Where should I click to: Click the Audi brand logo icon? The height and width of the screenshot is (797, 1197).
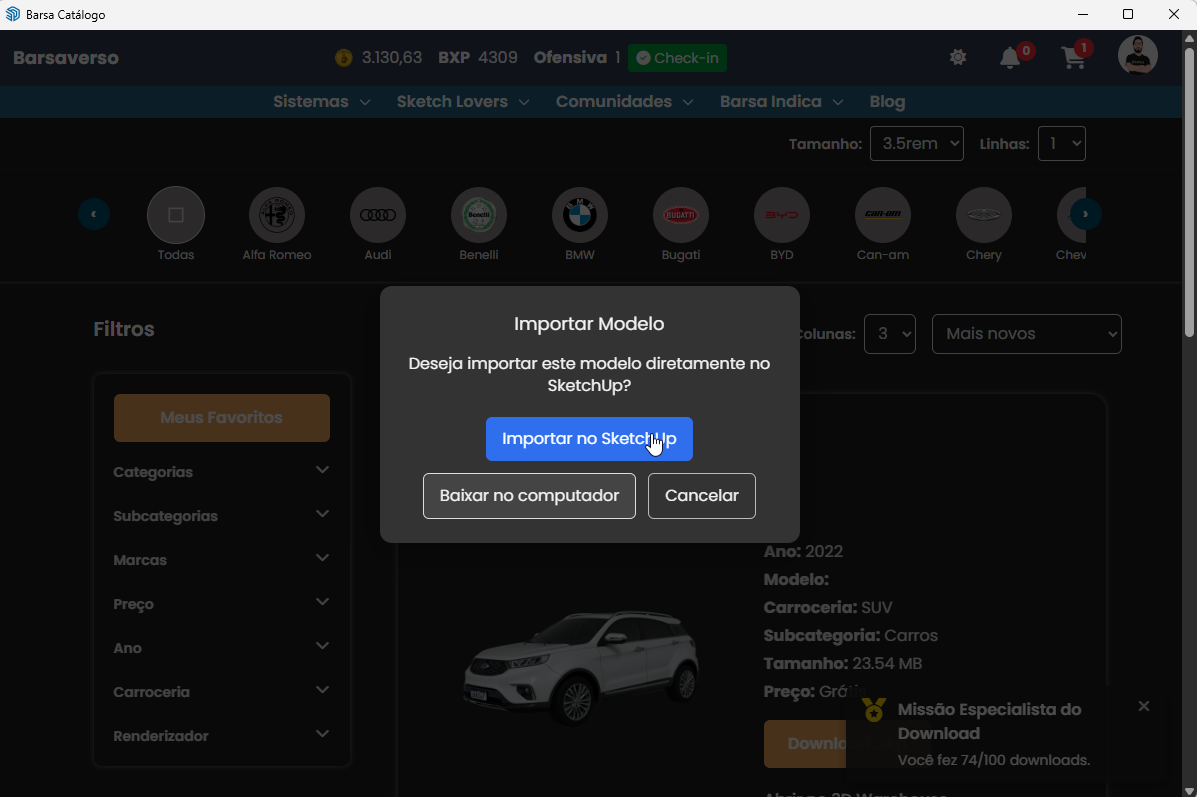[378, 215]
